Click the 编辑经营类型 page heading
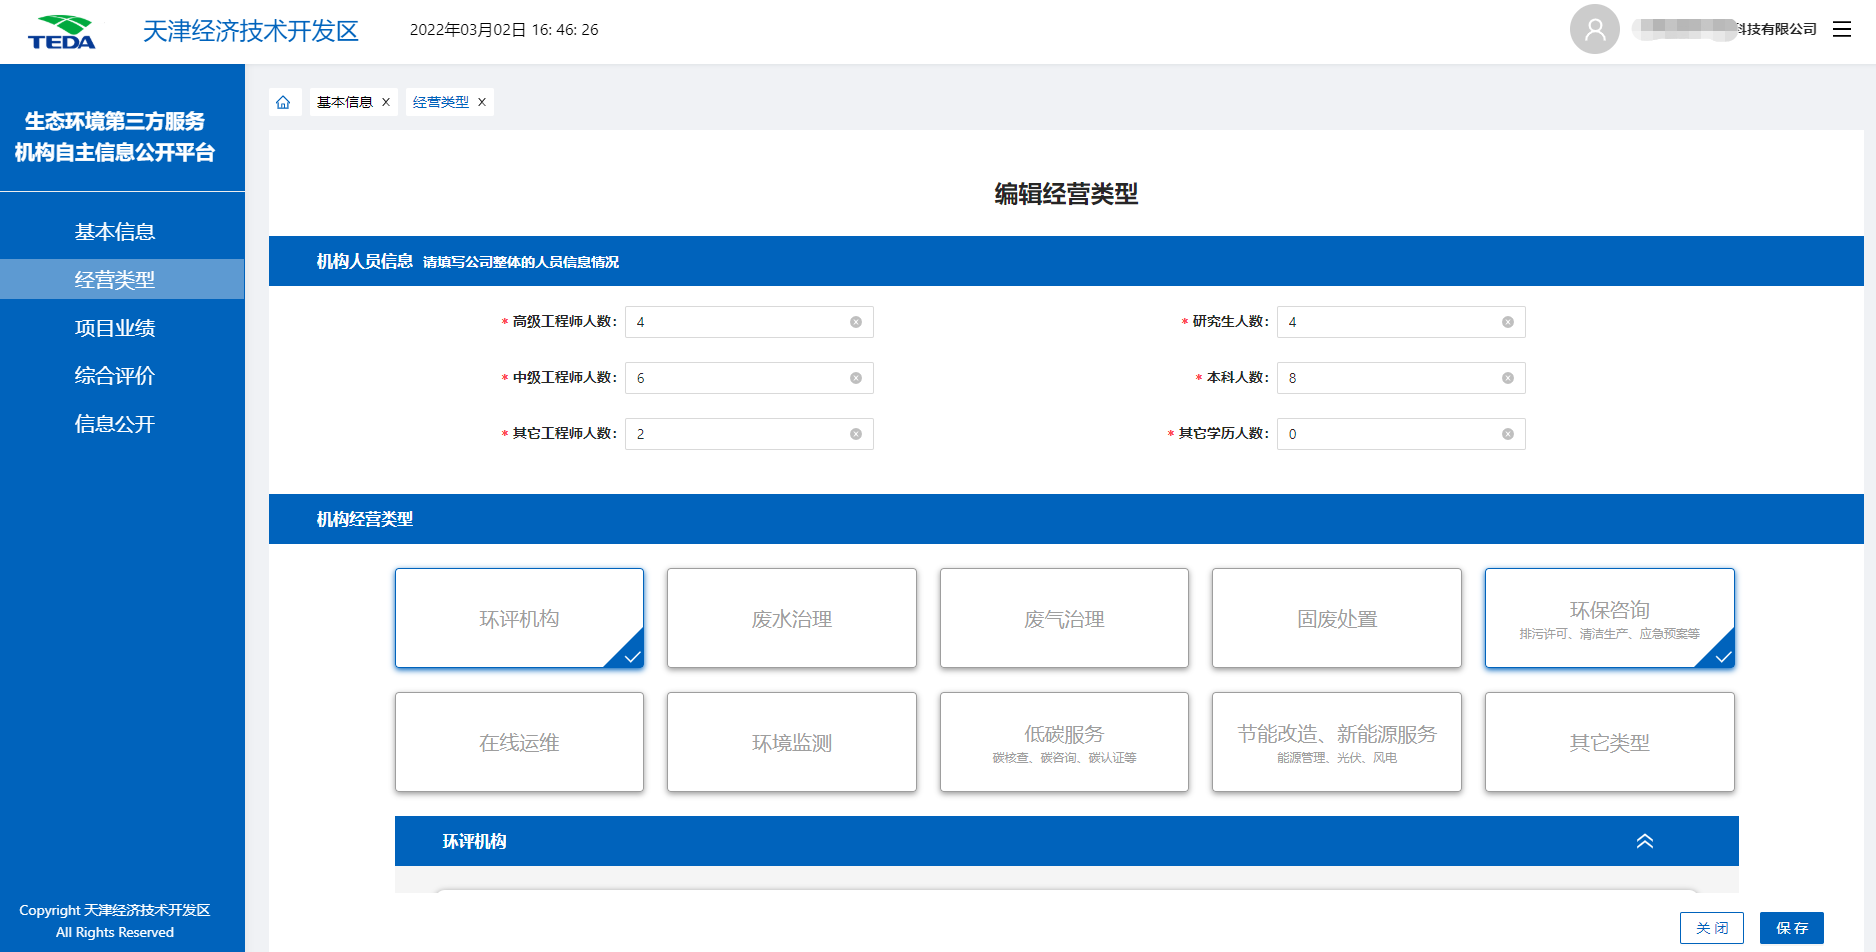 click(1066, 194)
